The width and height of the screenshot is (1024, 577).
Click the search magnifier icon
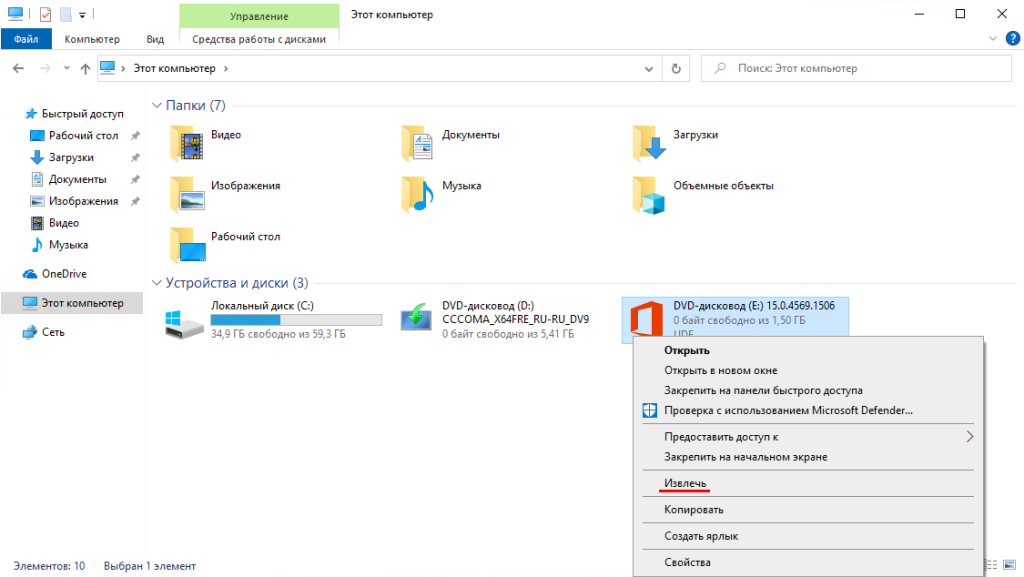720,68
